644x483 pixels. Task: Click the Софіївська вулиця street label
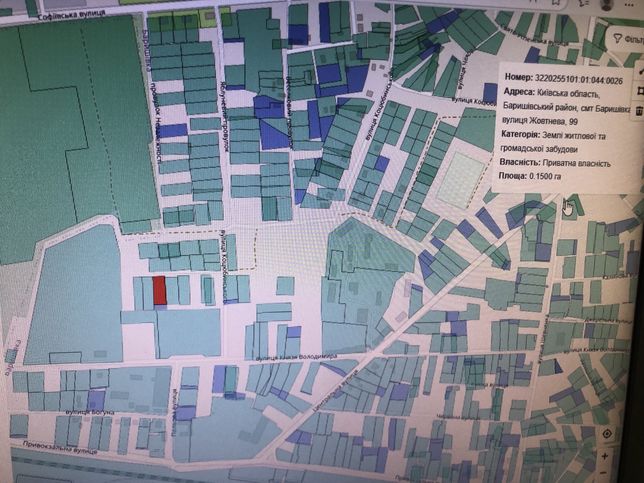coord(71,15)
